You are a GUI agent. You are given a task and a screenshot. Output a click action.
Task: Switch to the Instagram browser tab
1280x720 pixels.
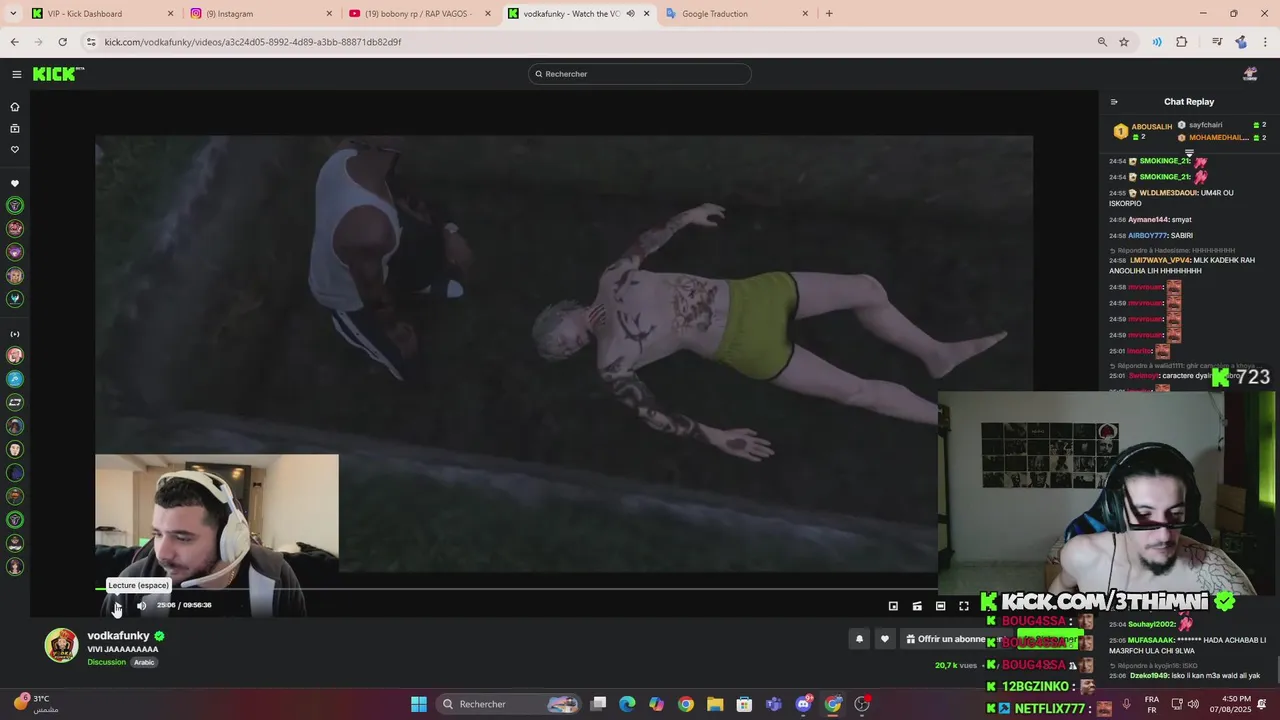pos(262,14)
